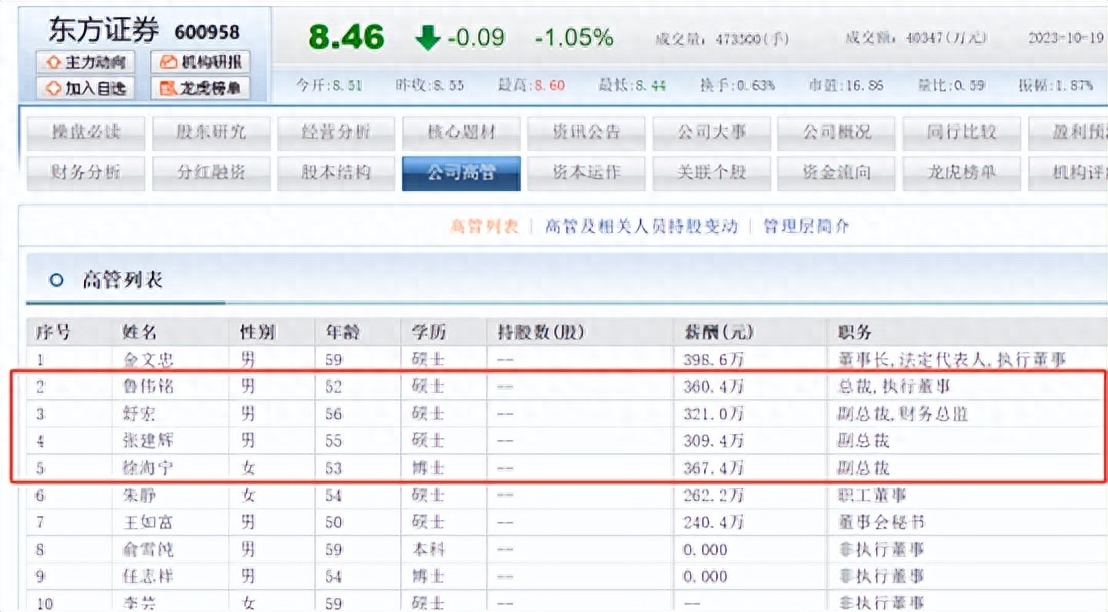
Task: Open the 资金流向 tab
Action: 837,172
